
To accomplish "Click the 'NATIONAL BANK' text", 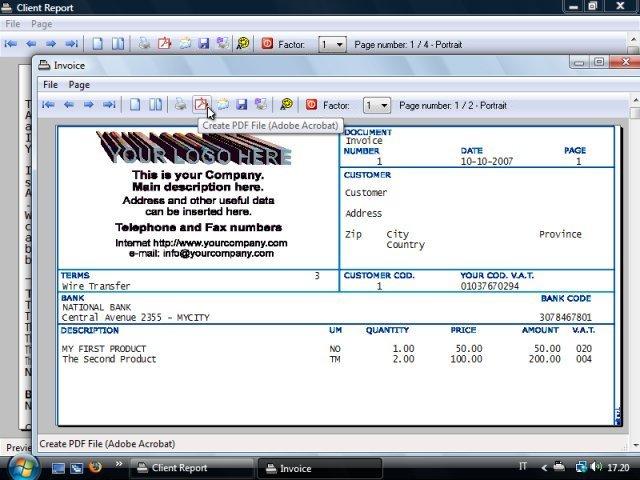I will coord(96,307).
